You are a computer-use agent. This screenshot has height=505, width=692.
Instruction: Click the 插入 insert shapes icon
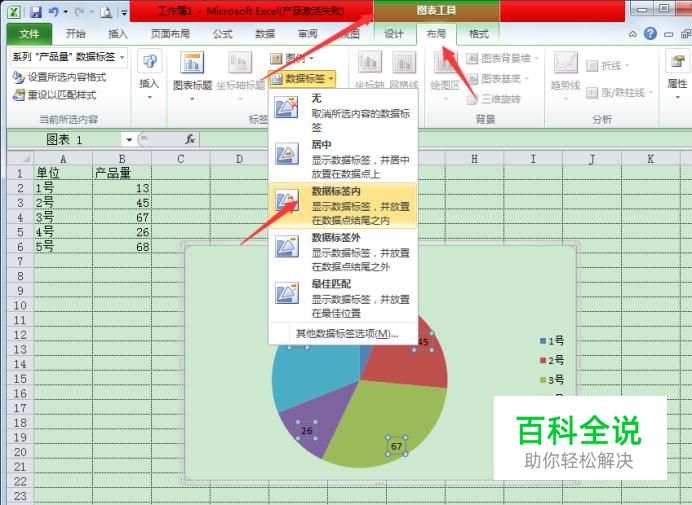149,62
